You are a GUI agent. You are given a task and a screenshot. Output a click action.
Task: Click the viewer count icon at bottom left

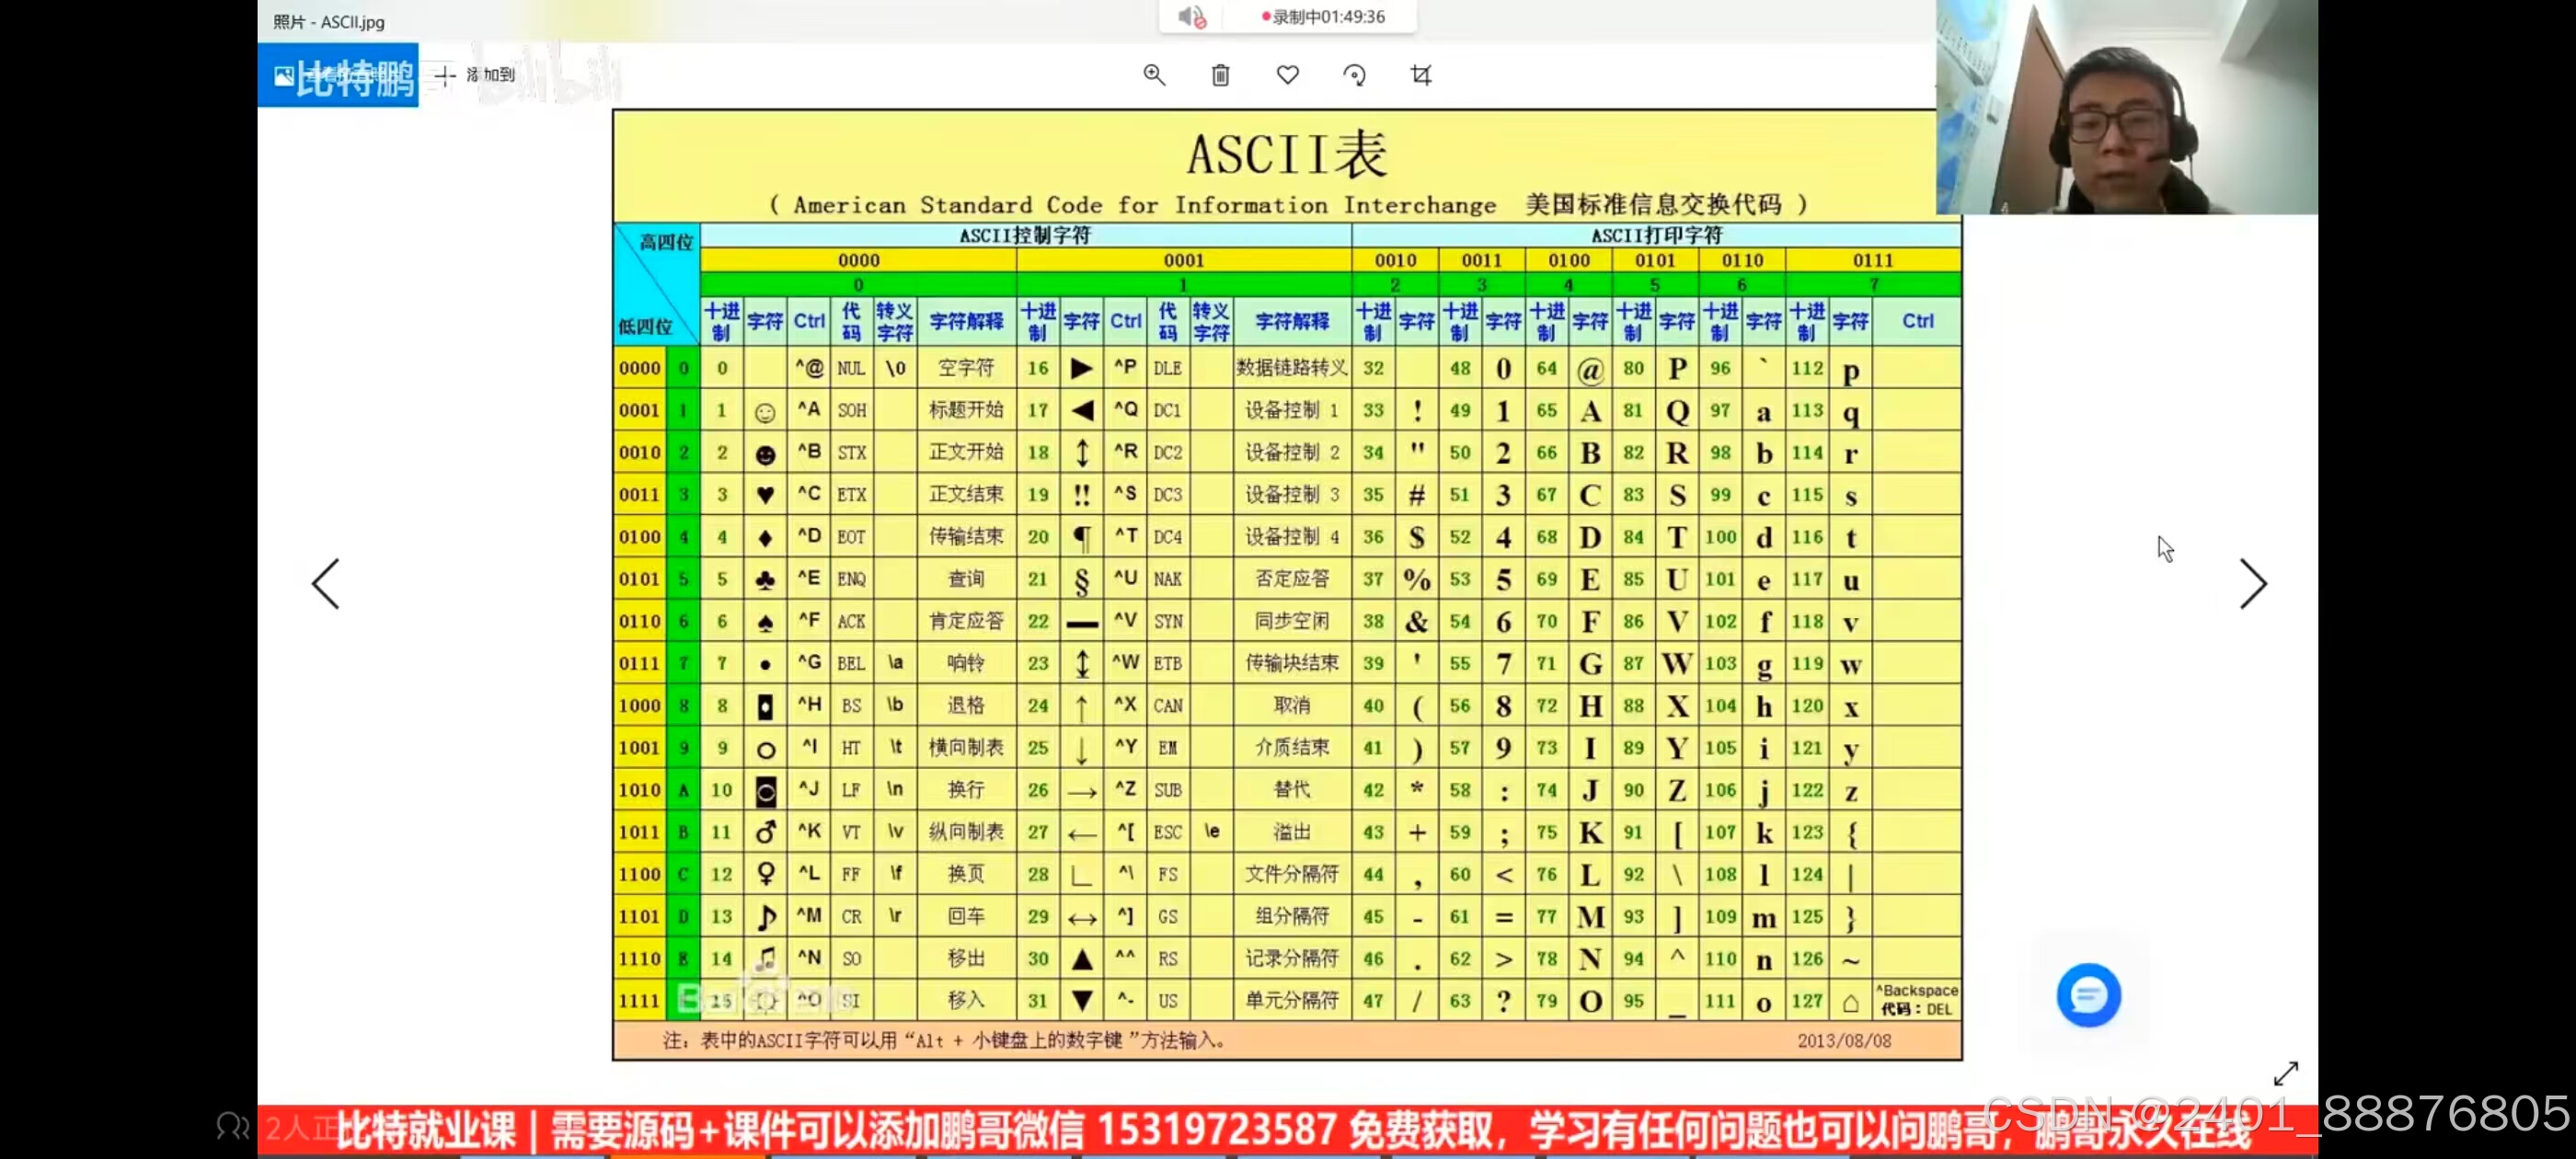point(233,1127)
